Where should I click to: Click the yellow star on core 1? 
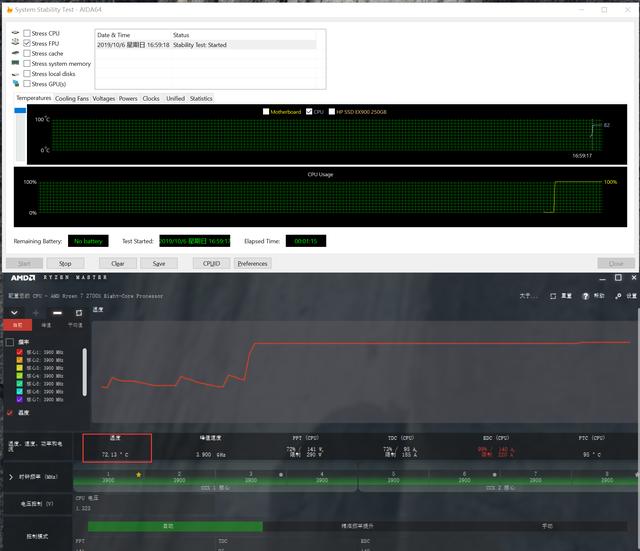pos(138,474)
